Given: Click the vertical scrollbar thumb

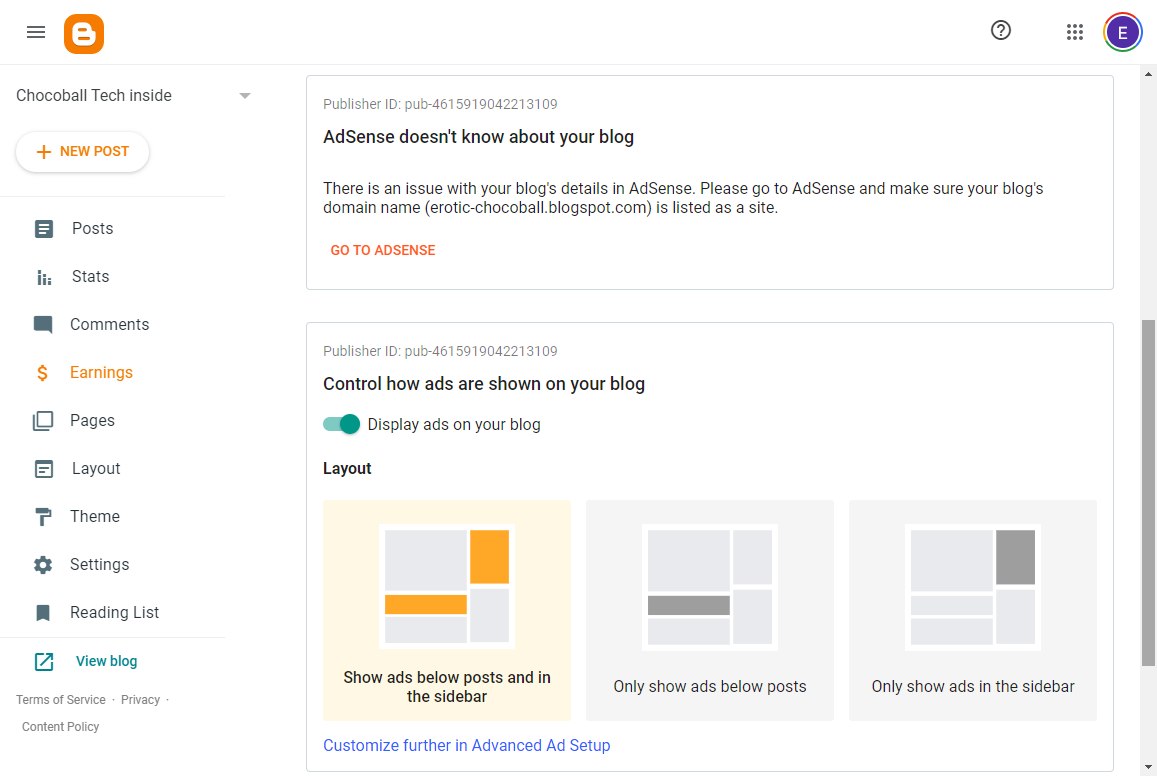Looking at the screenshot, I should 1148,493.
